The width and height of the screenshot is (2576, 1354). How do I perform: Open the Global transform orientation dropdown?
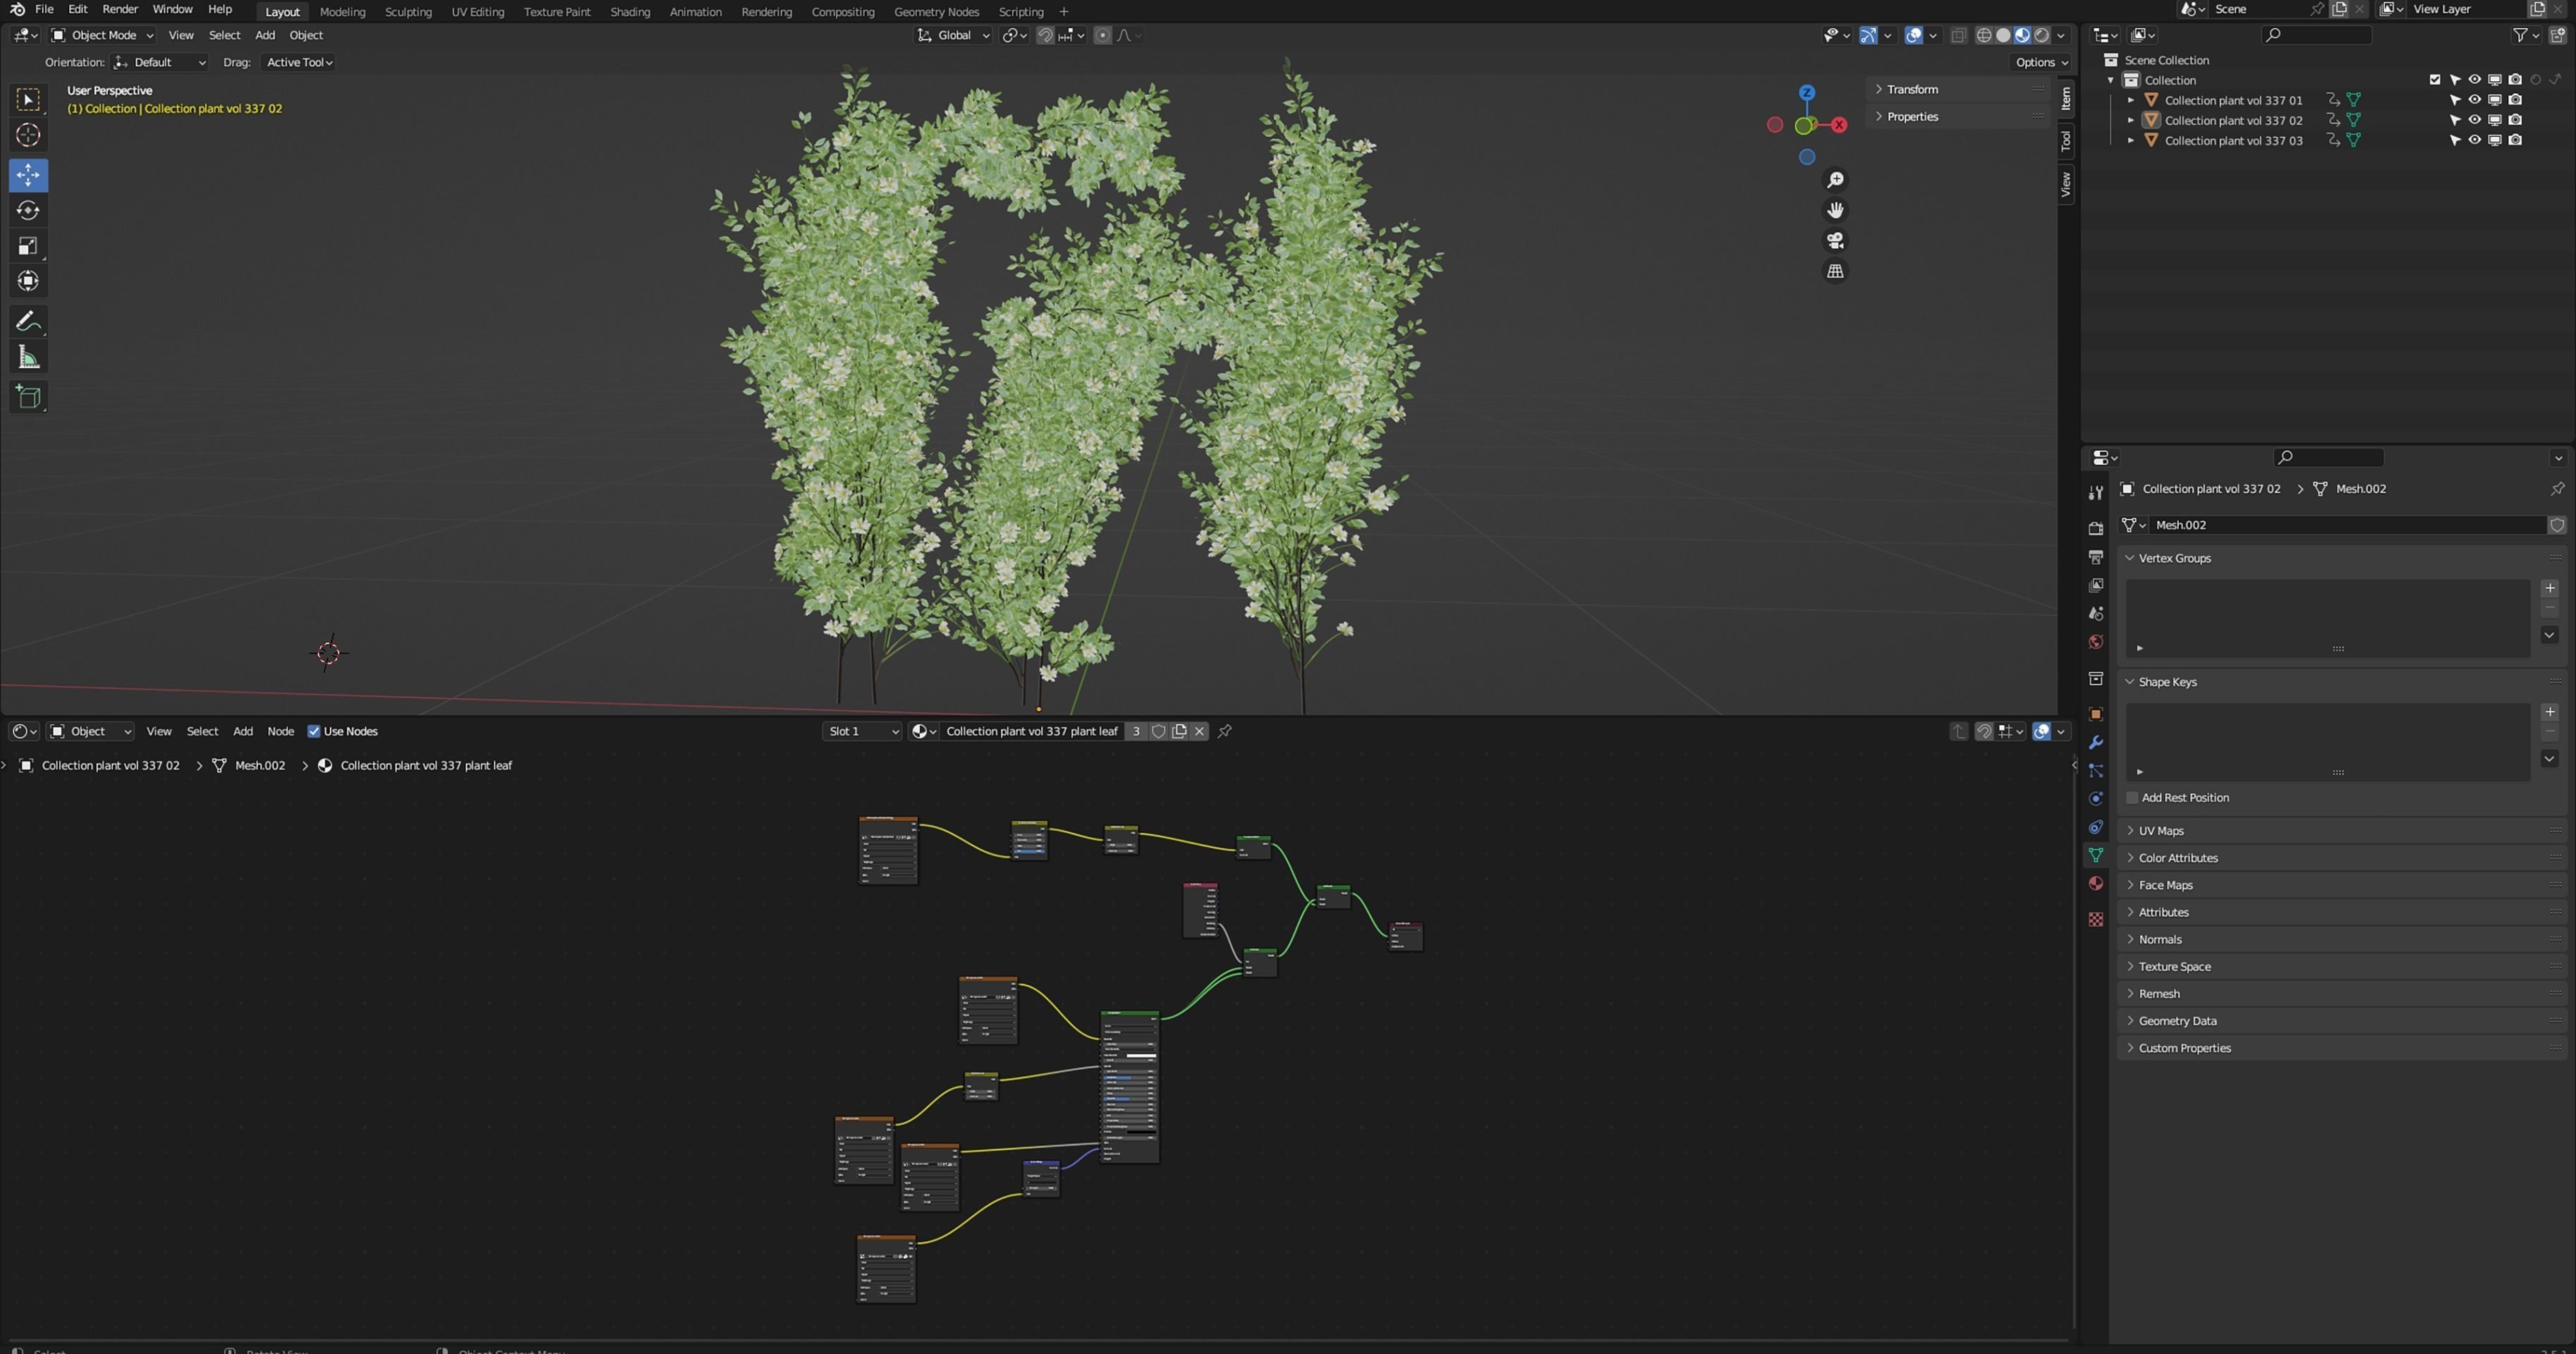tap(953, 35)
